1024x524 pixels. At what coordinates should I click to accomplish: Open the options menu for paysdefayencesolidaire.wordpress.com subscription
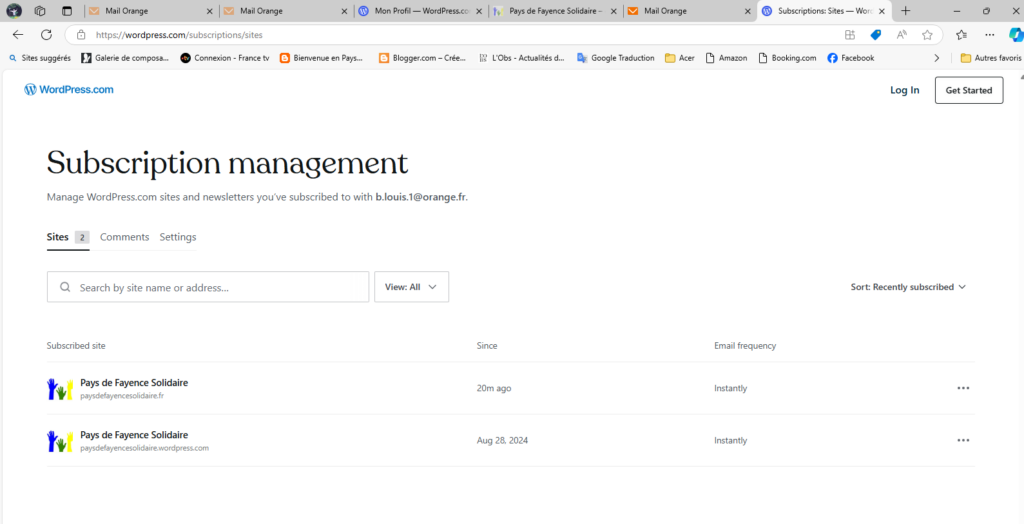(962, 440)
